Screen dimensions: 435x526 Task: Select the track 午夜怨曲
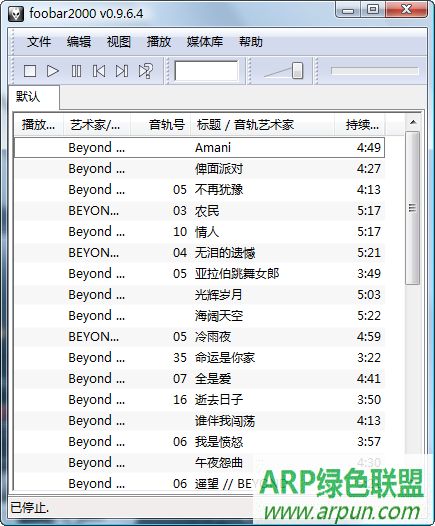(199, 463)
